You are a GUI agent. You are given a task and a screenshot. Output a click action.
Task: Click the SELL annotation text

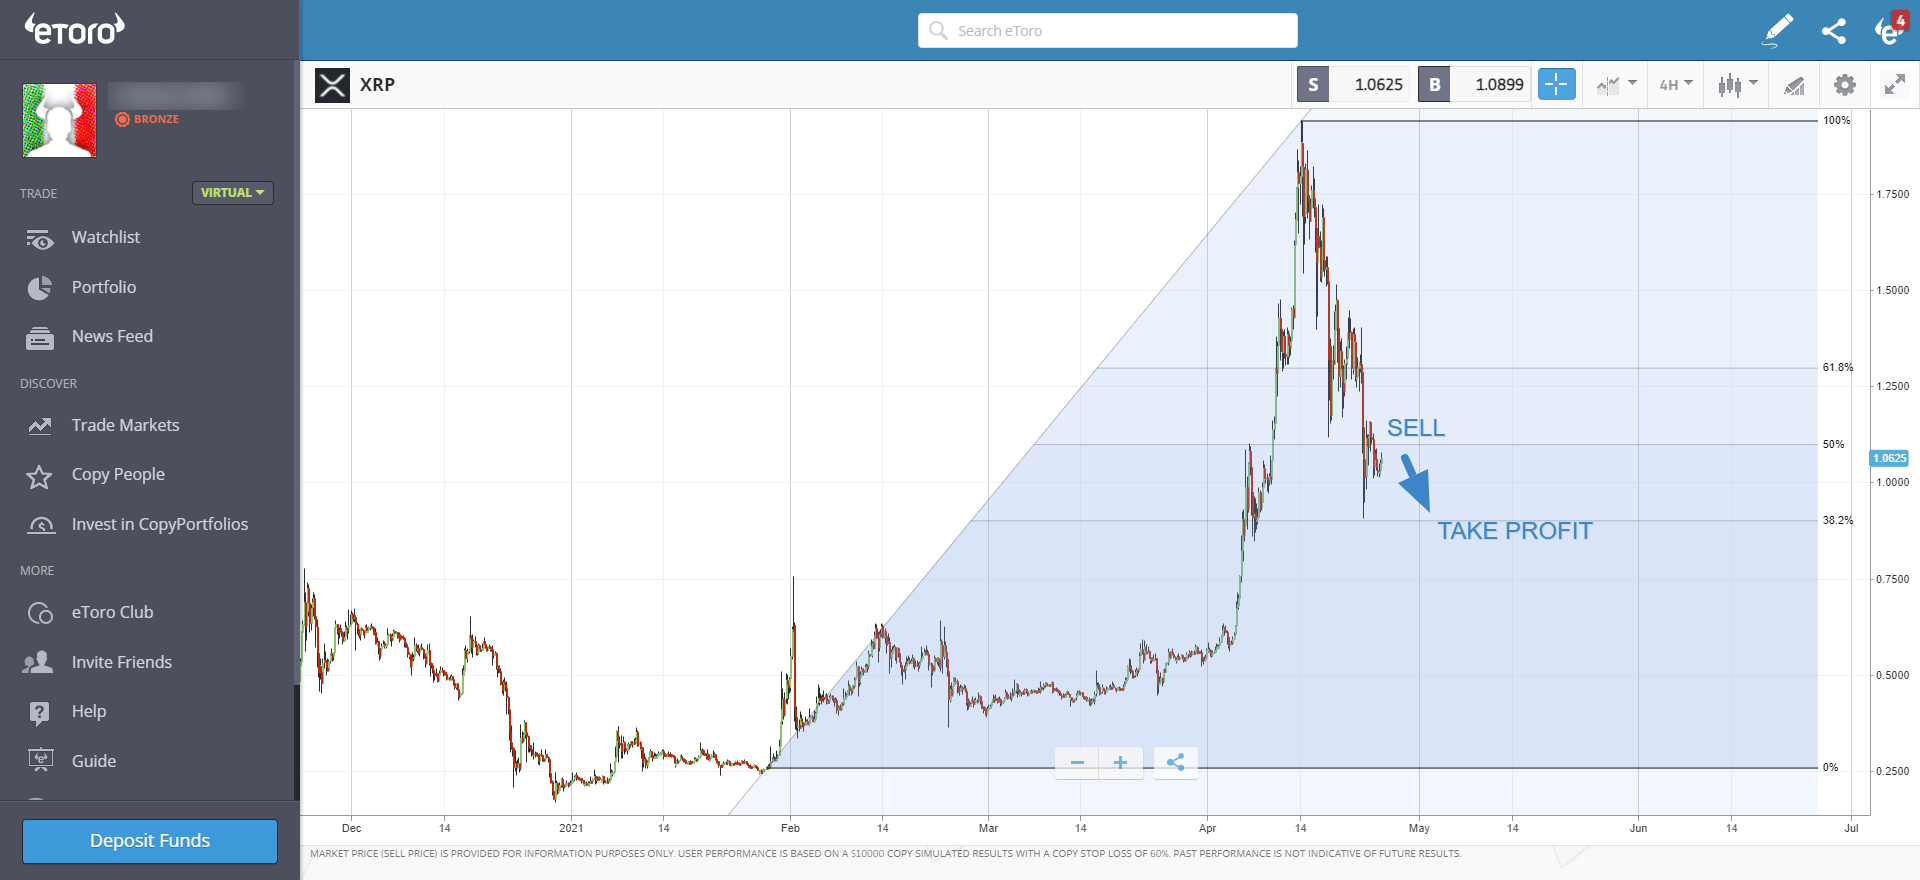point(1416,428)
